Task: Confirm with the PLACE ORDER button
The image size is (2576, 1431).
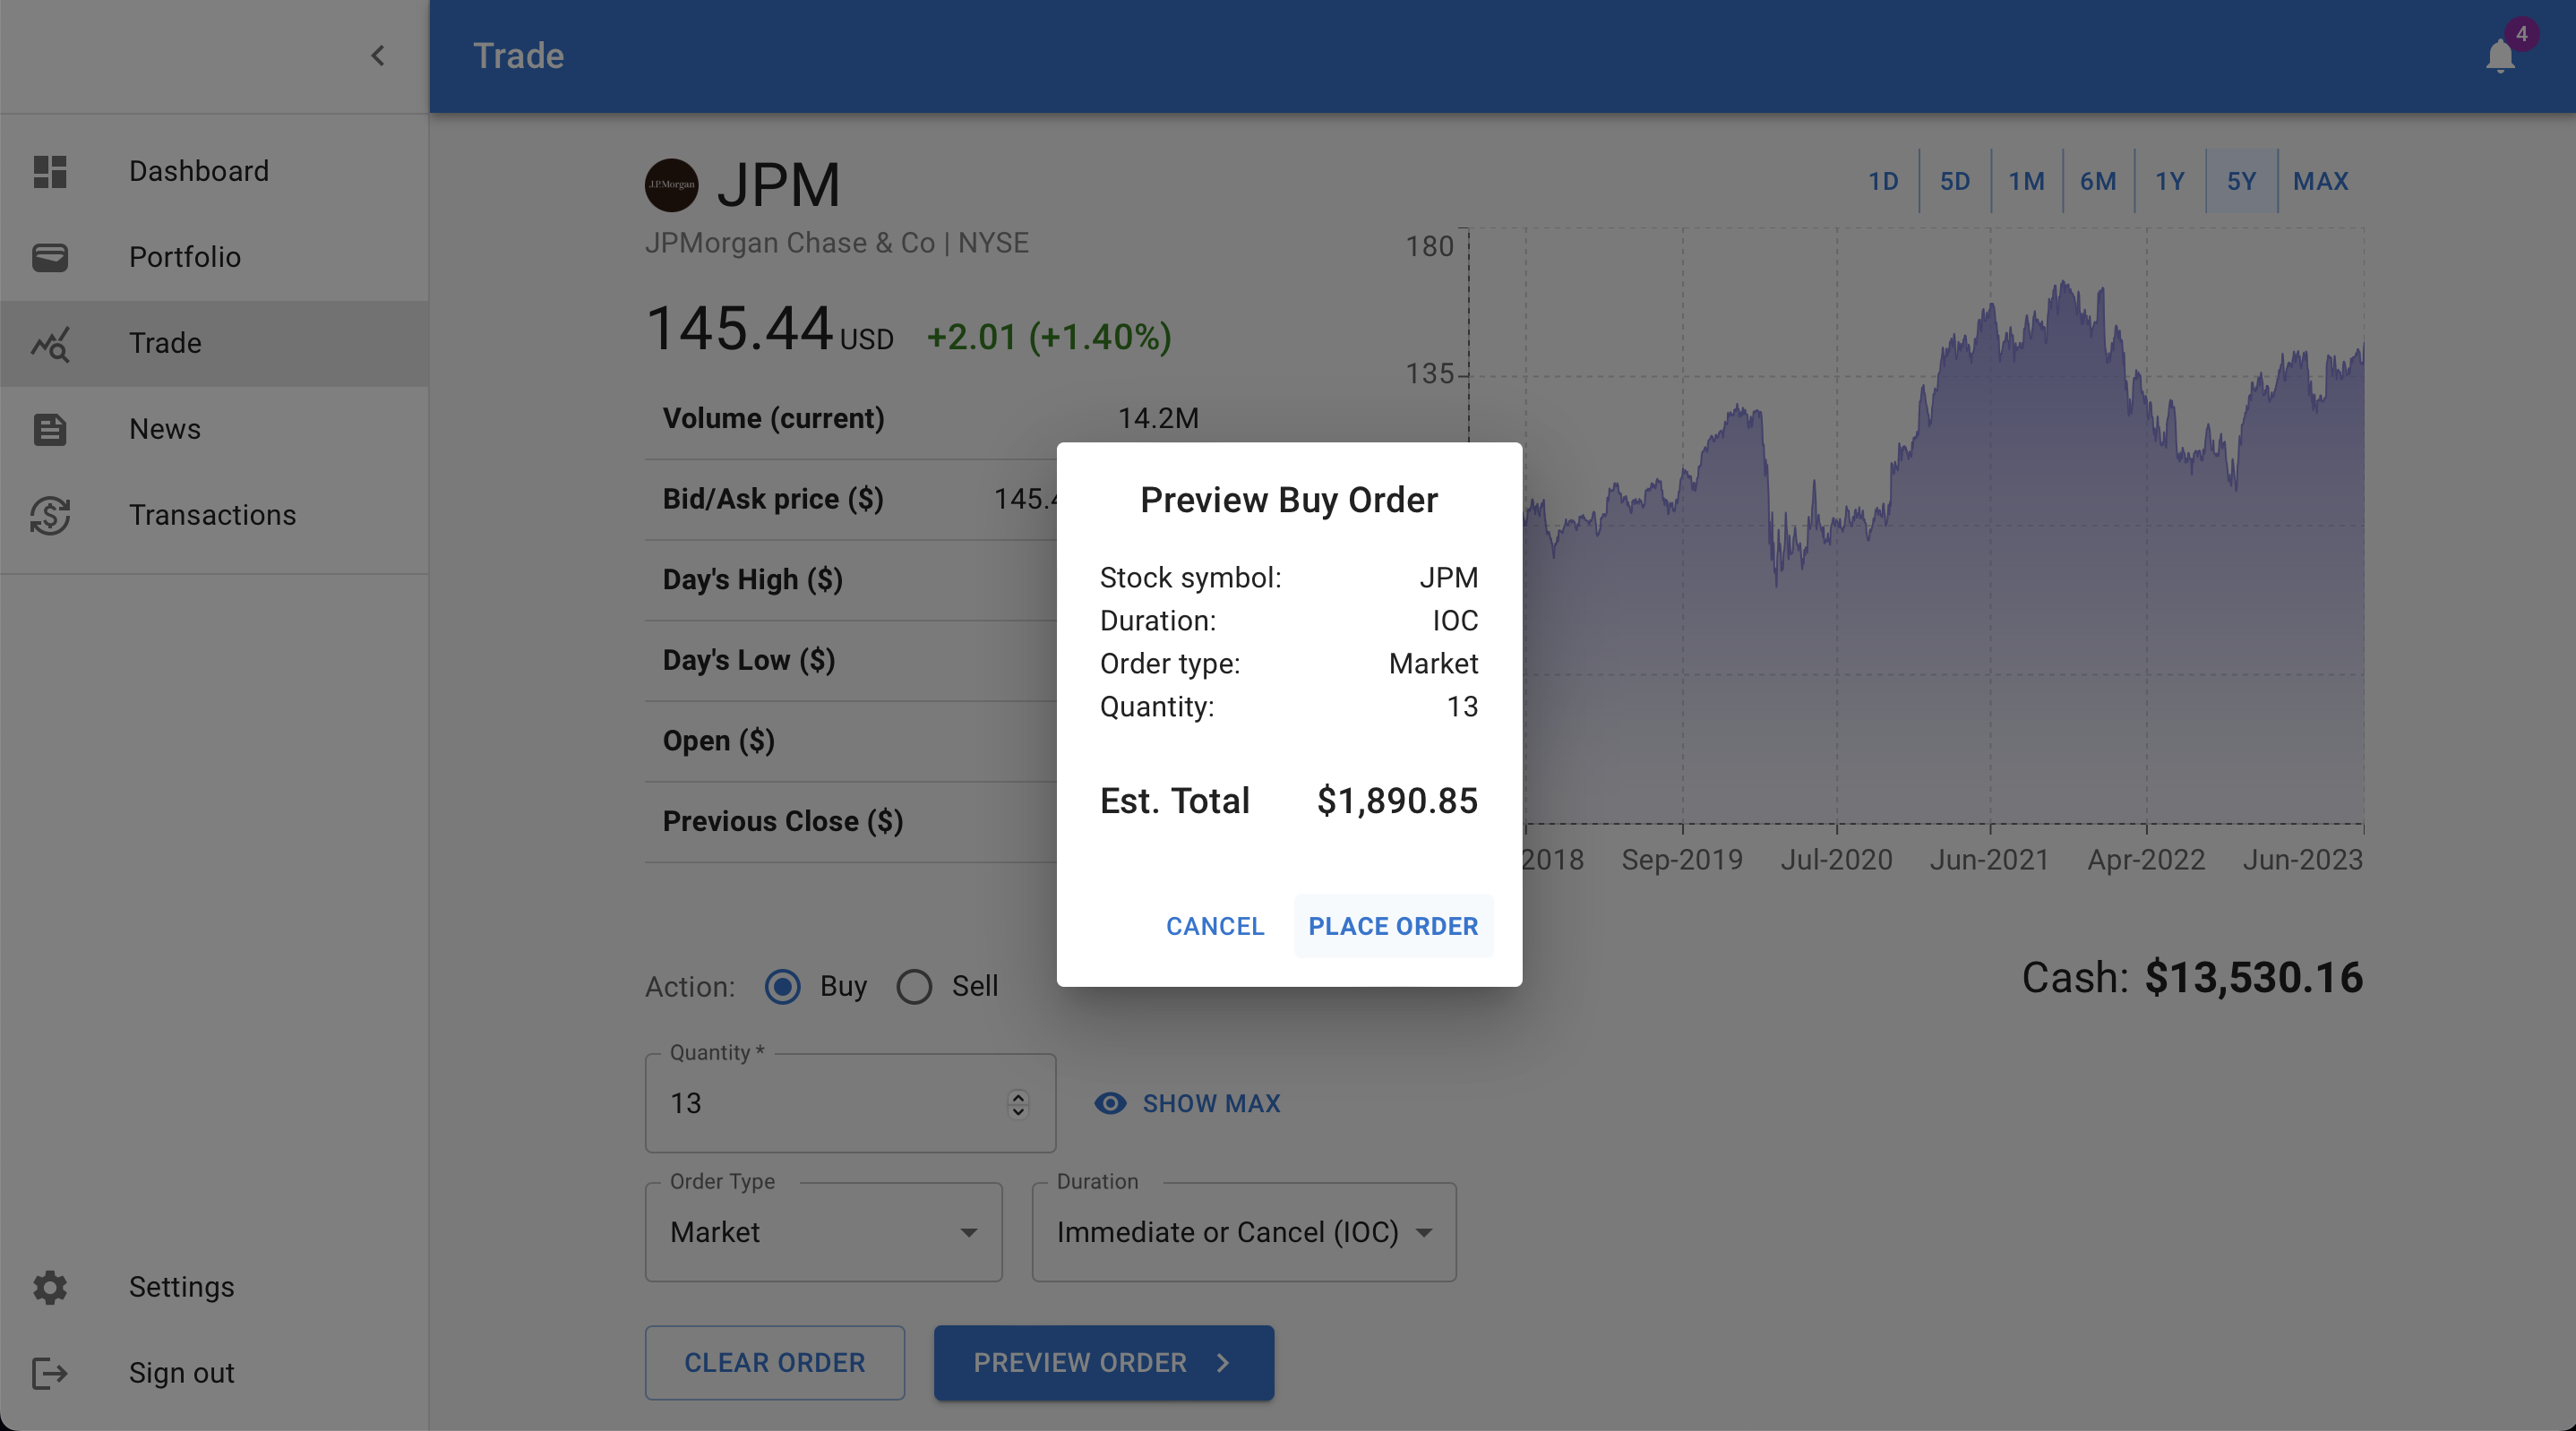Action: (1393, 926)
